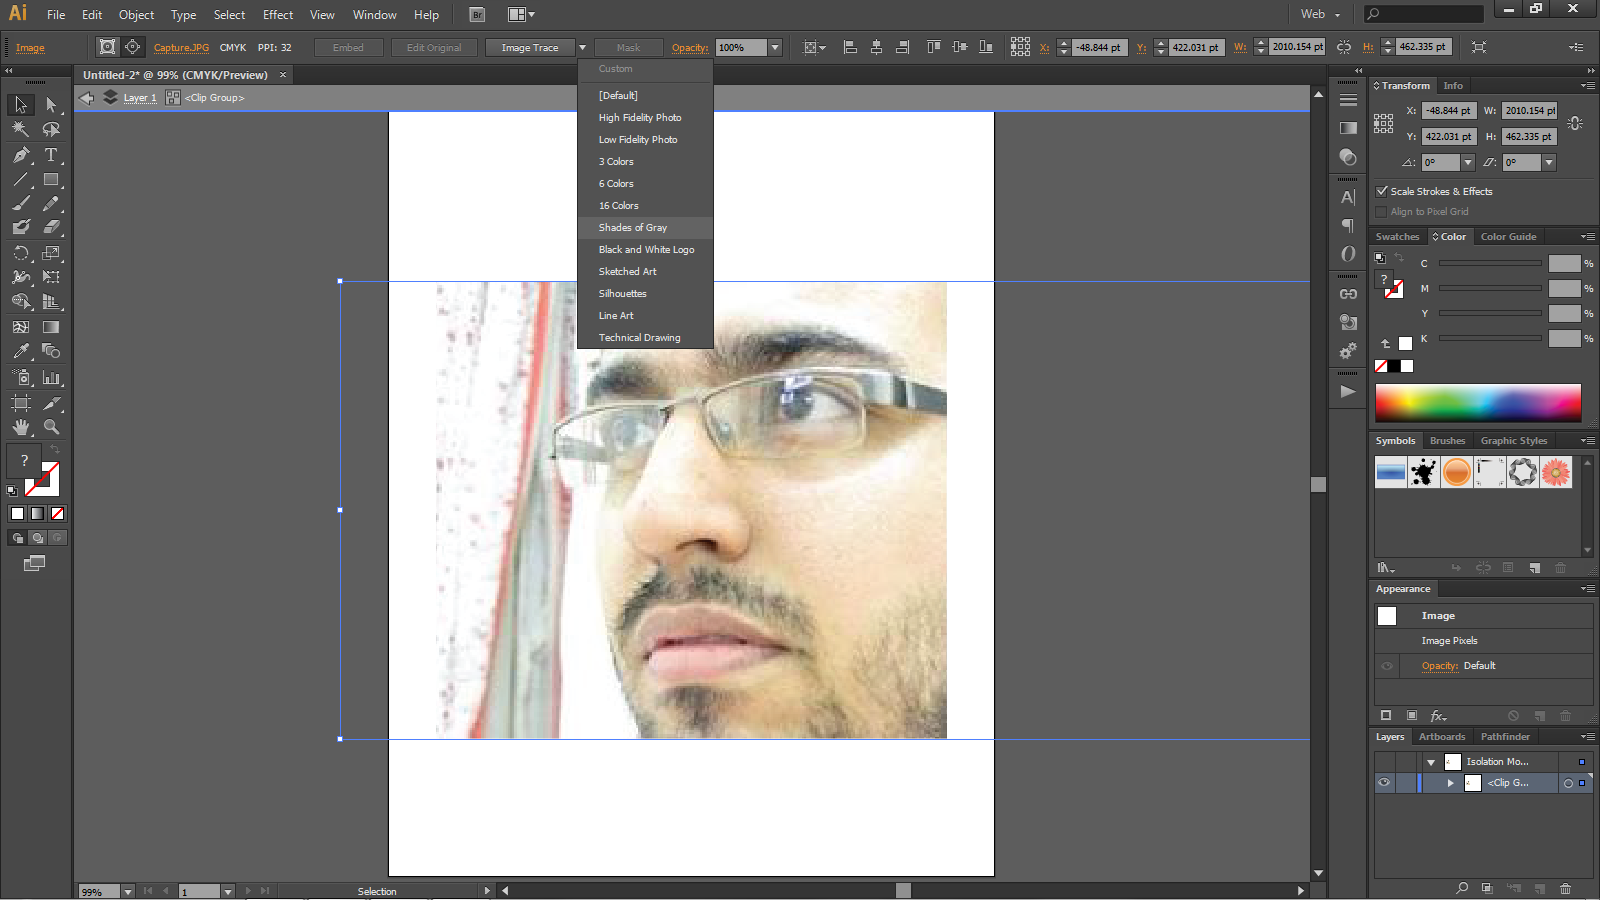Viewport: 1600px width, 900px height.
Task: Open the artboard number dropdown in status bar
Action: (x=228, y=891)
